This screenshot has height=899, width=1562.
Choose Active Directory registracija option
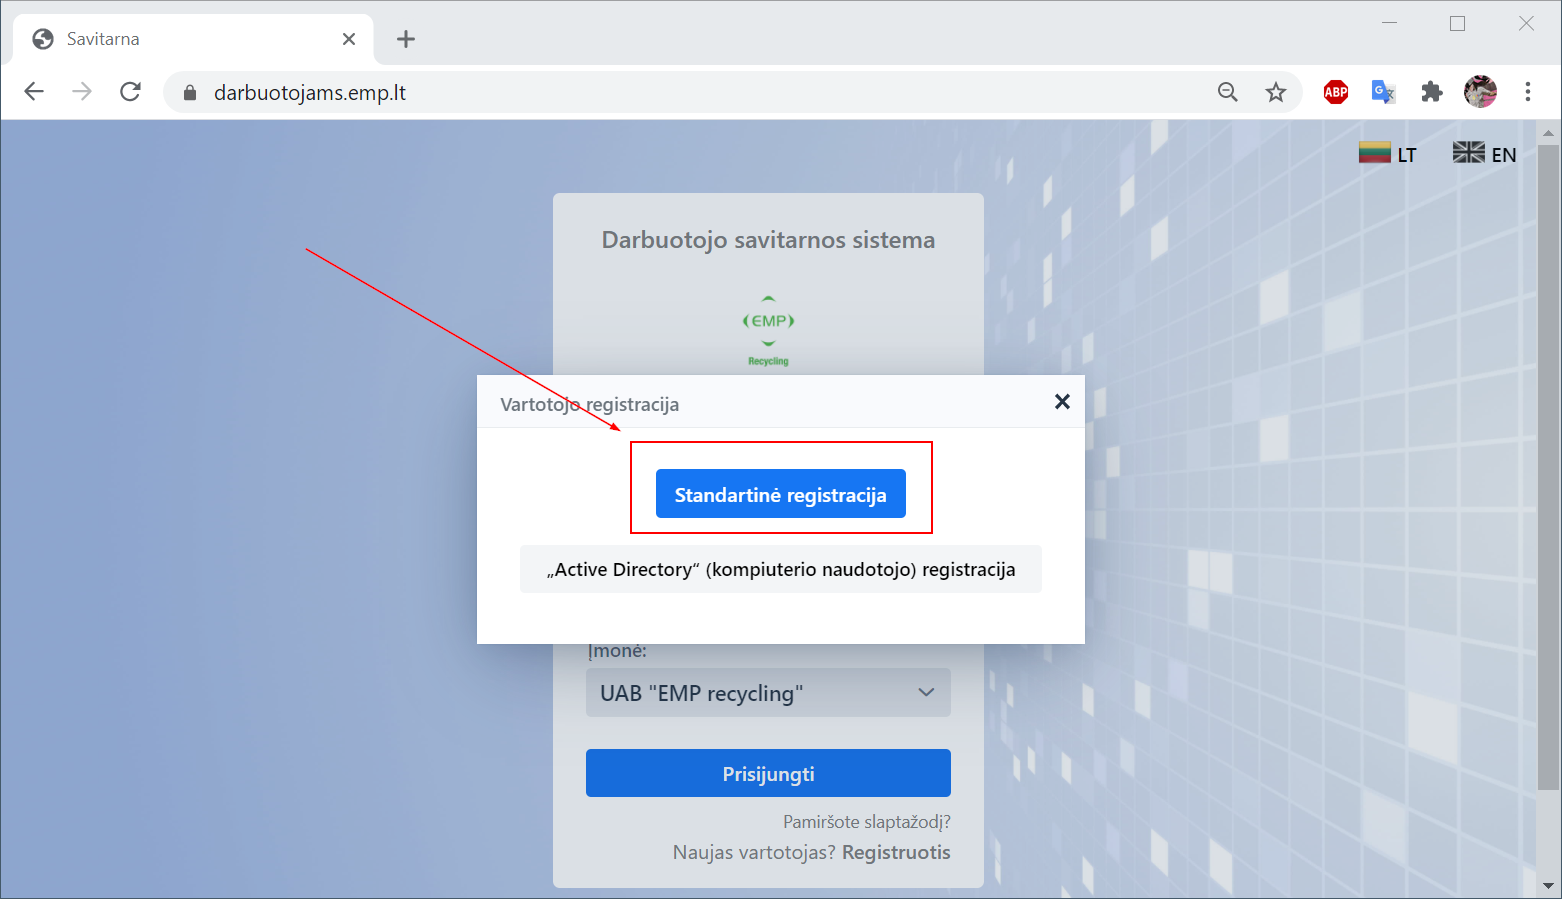[x=781, y=569]
